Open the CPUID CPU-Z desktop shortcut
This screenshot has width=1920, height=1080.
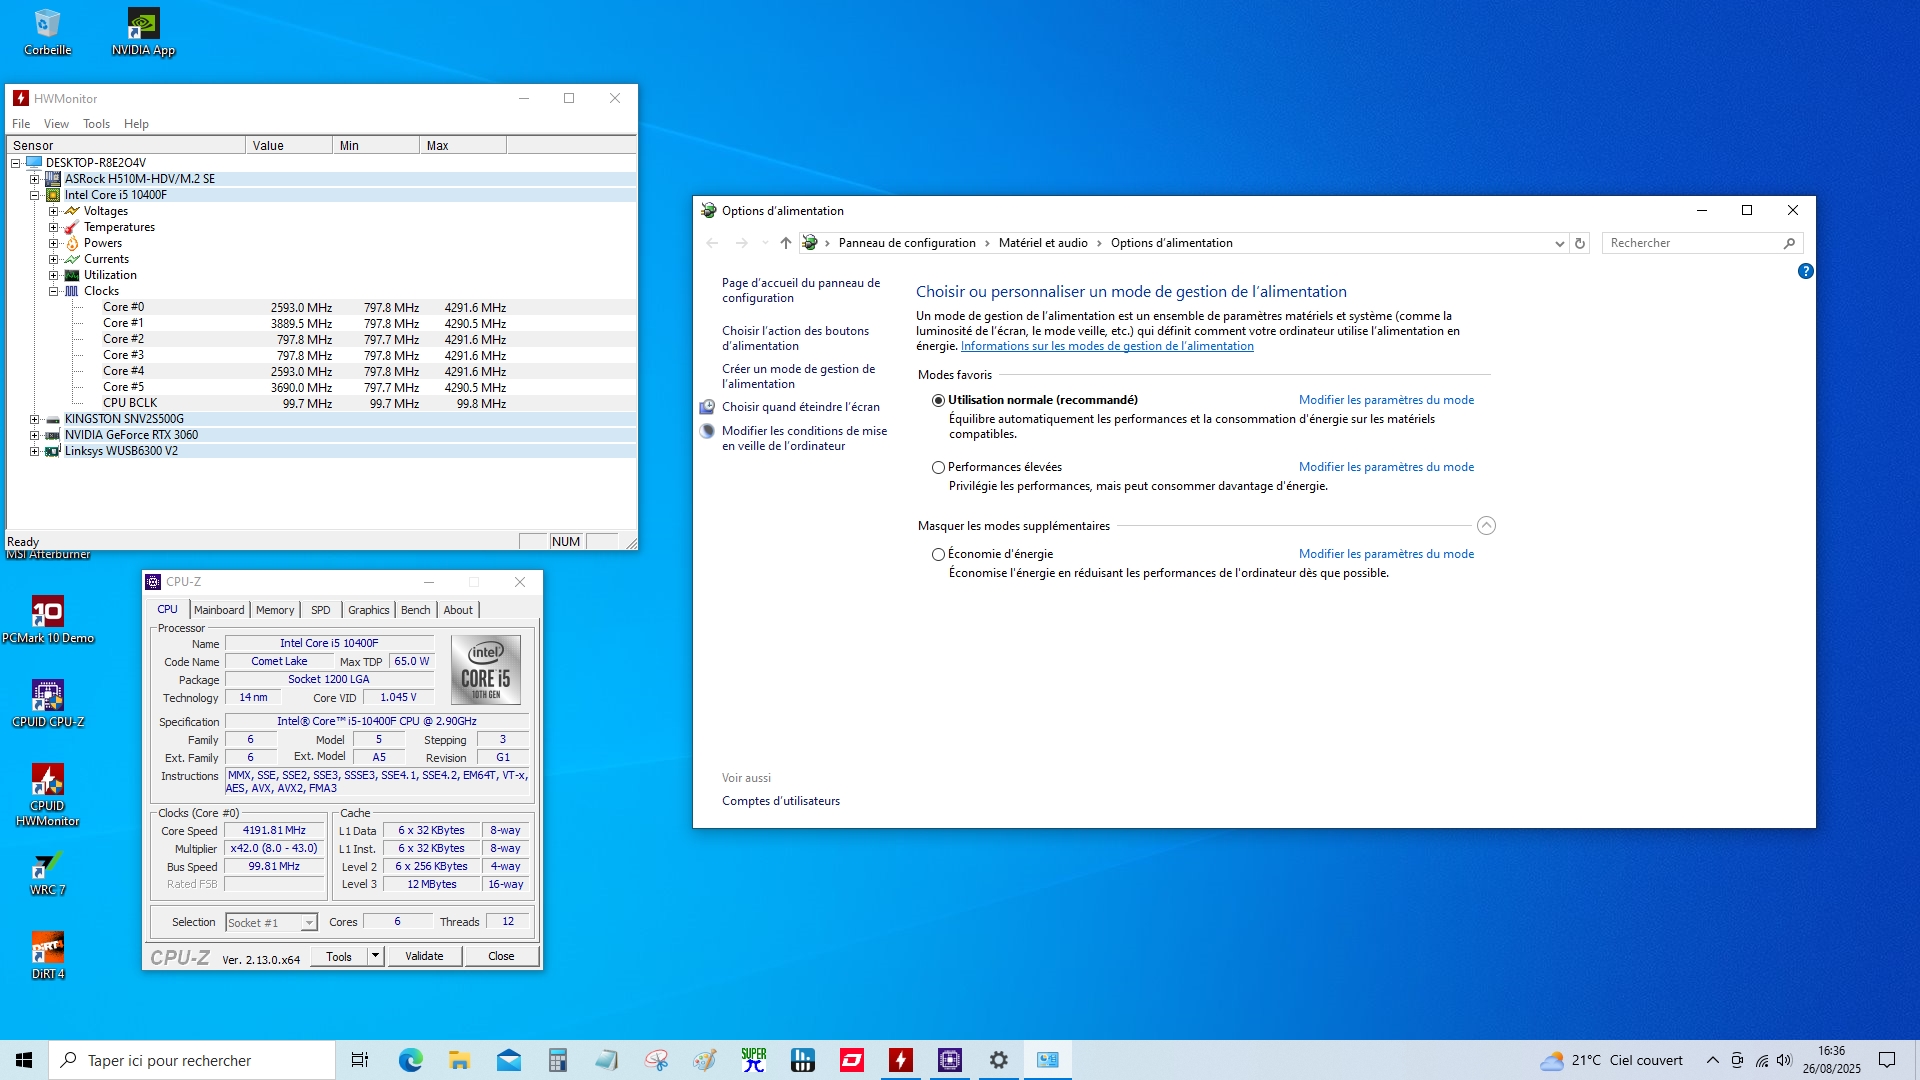[47, 704]
